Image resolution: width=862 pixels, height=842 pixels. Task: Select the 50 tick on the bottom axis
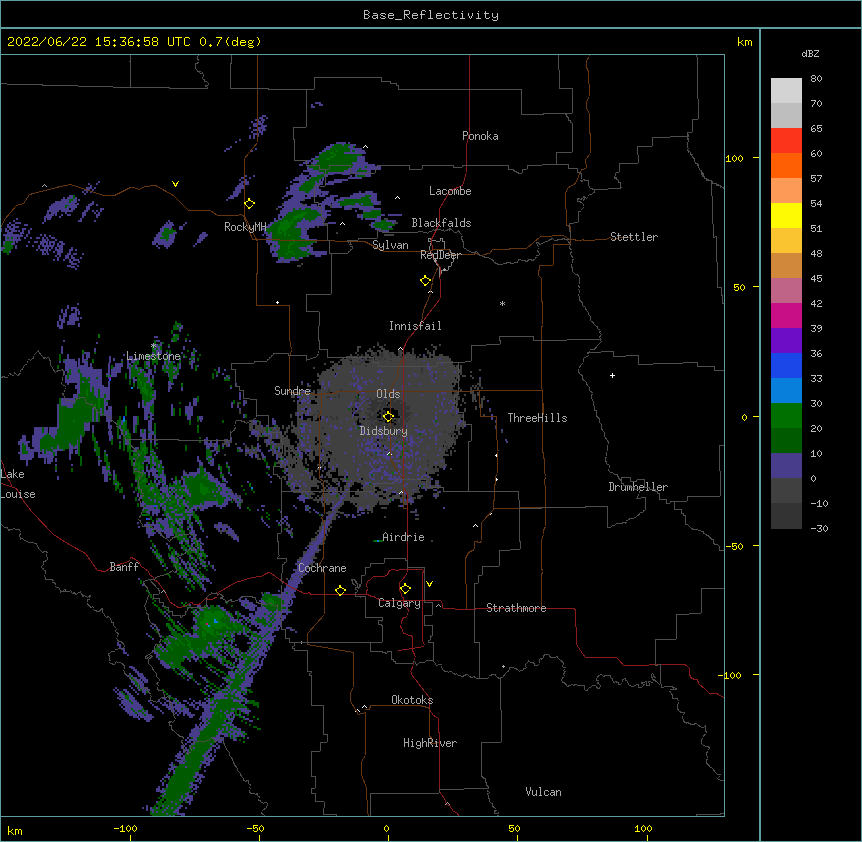pyautogui.click(x=514, y=828)
